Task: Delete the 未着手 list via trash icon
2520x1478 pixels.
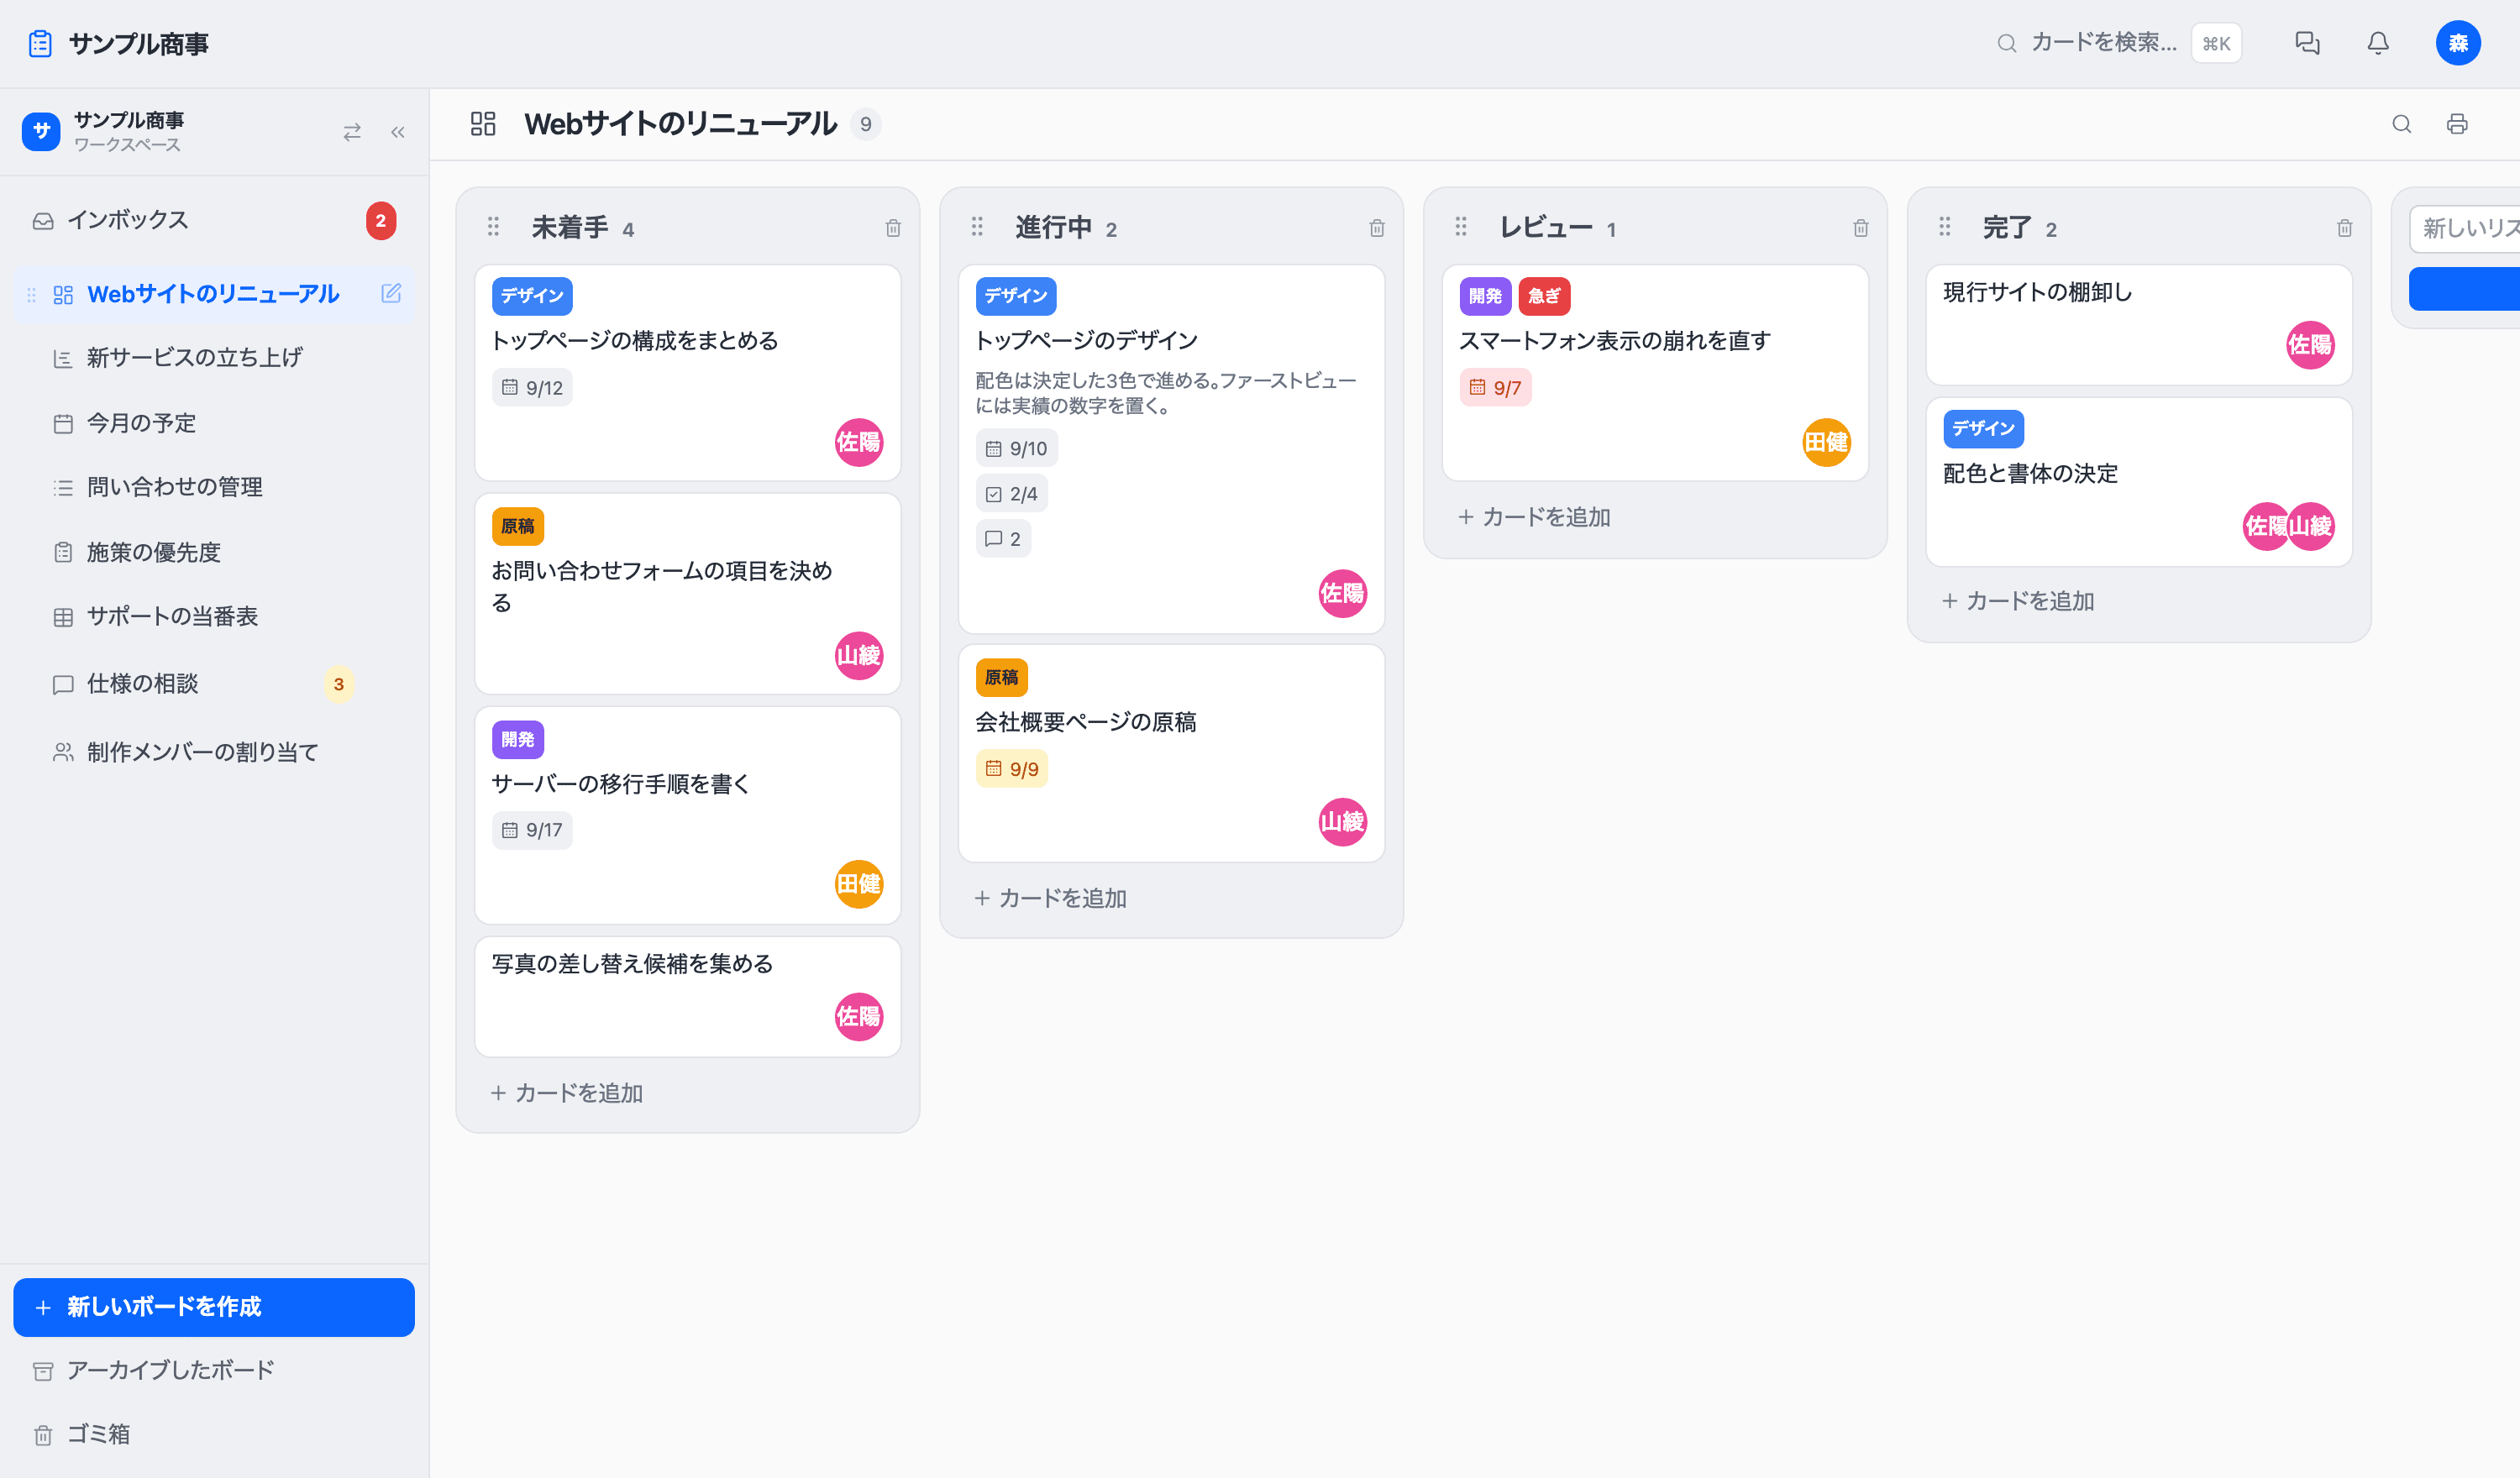Action: coord(893,228)
